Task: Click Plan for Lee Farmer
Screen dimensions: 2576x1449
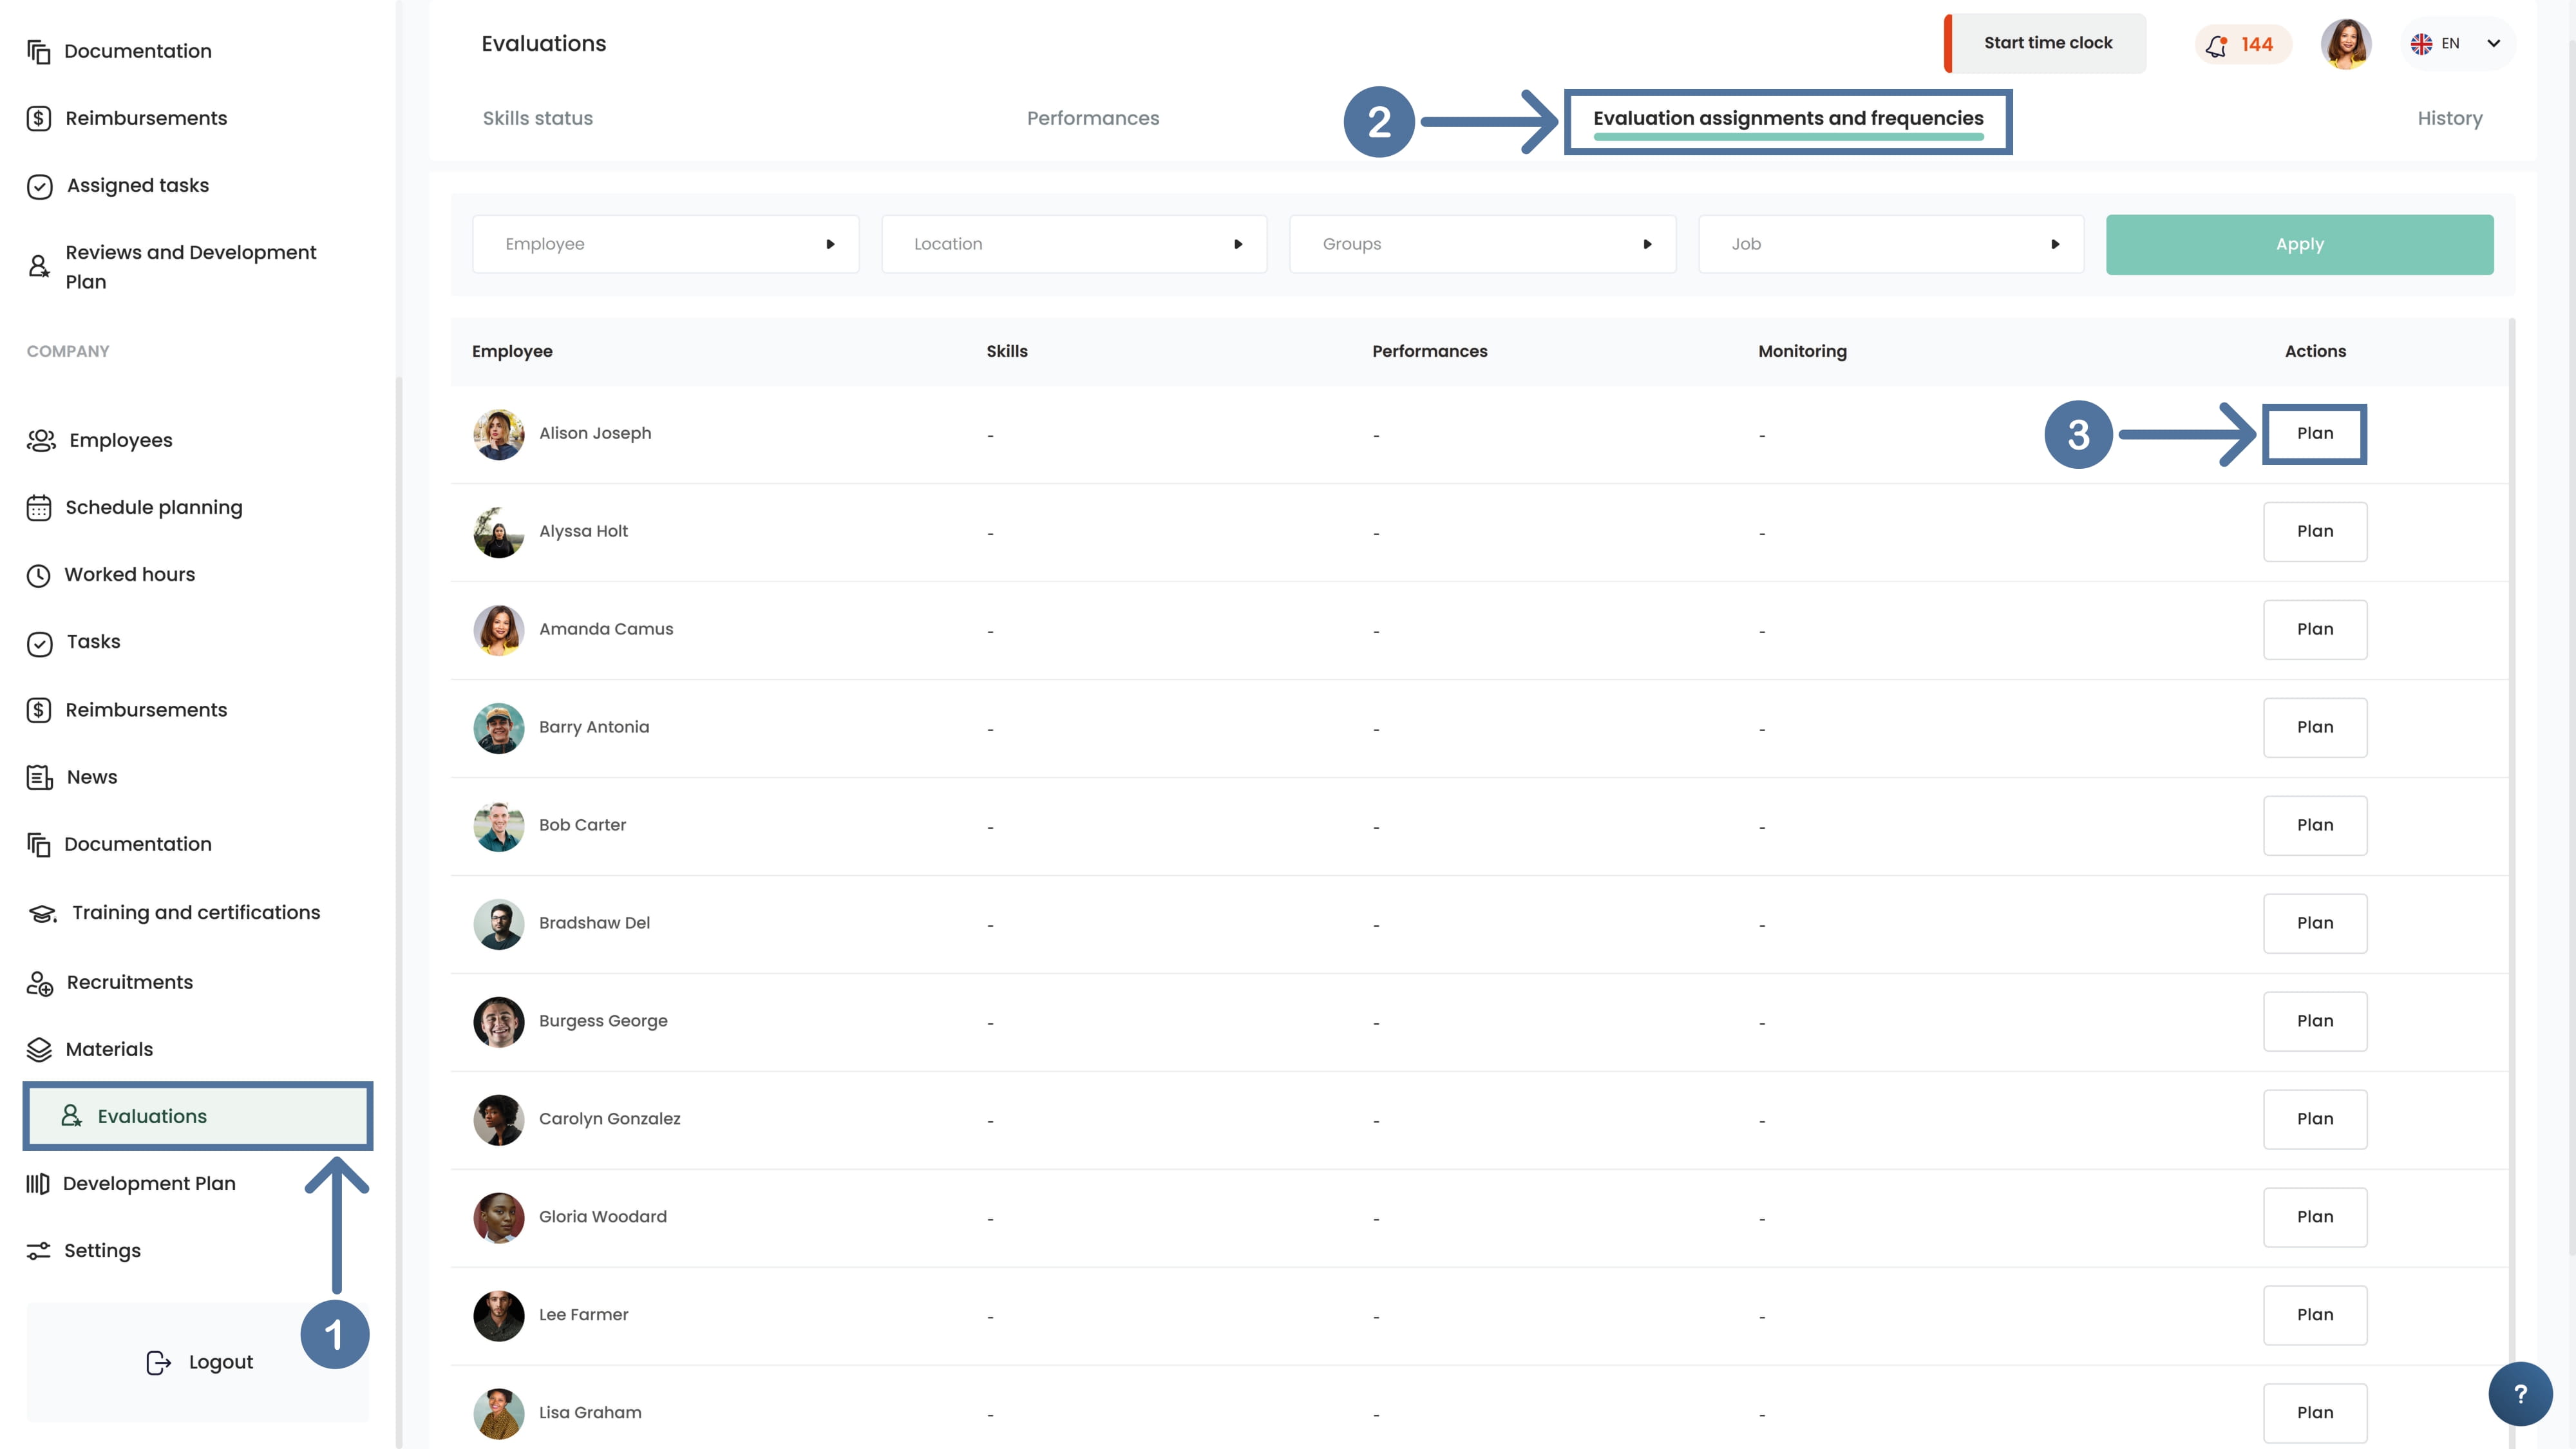Action: click(x=2314, y=1316)
